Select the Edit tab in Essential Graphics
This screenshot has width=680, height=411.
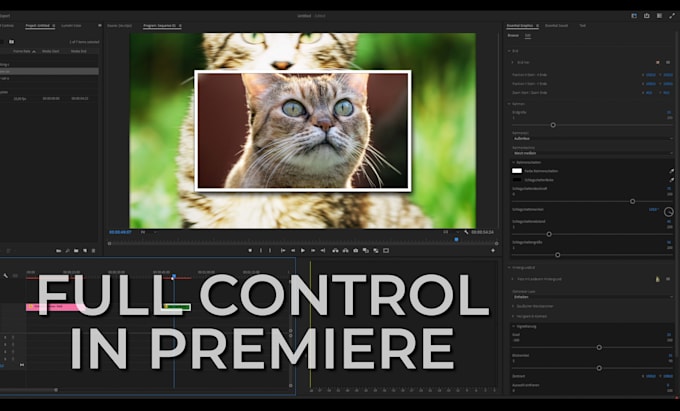coord(528,36)
